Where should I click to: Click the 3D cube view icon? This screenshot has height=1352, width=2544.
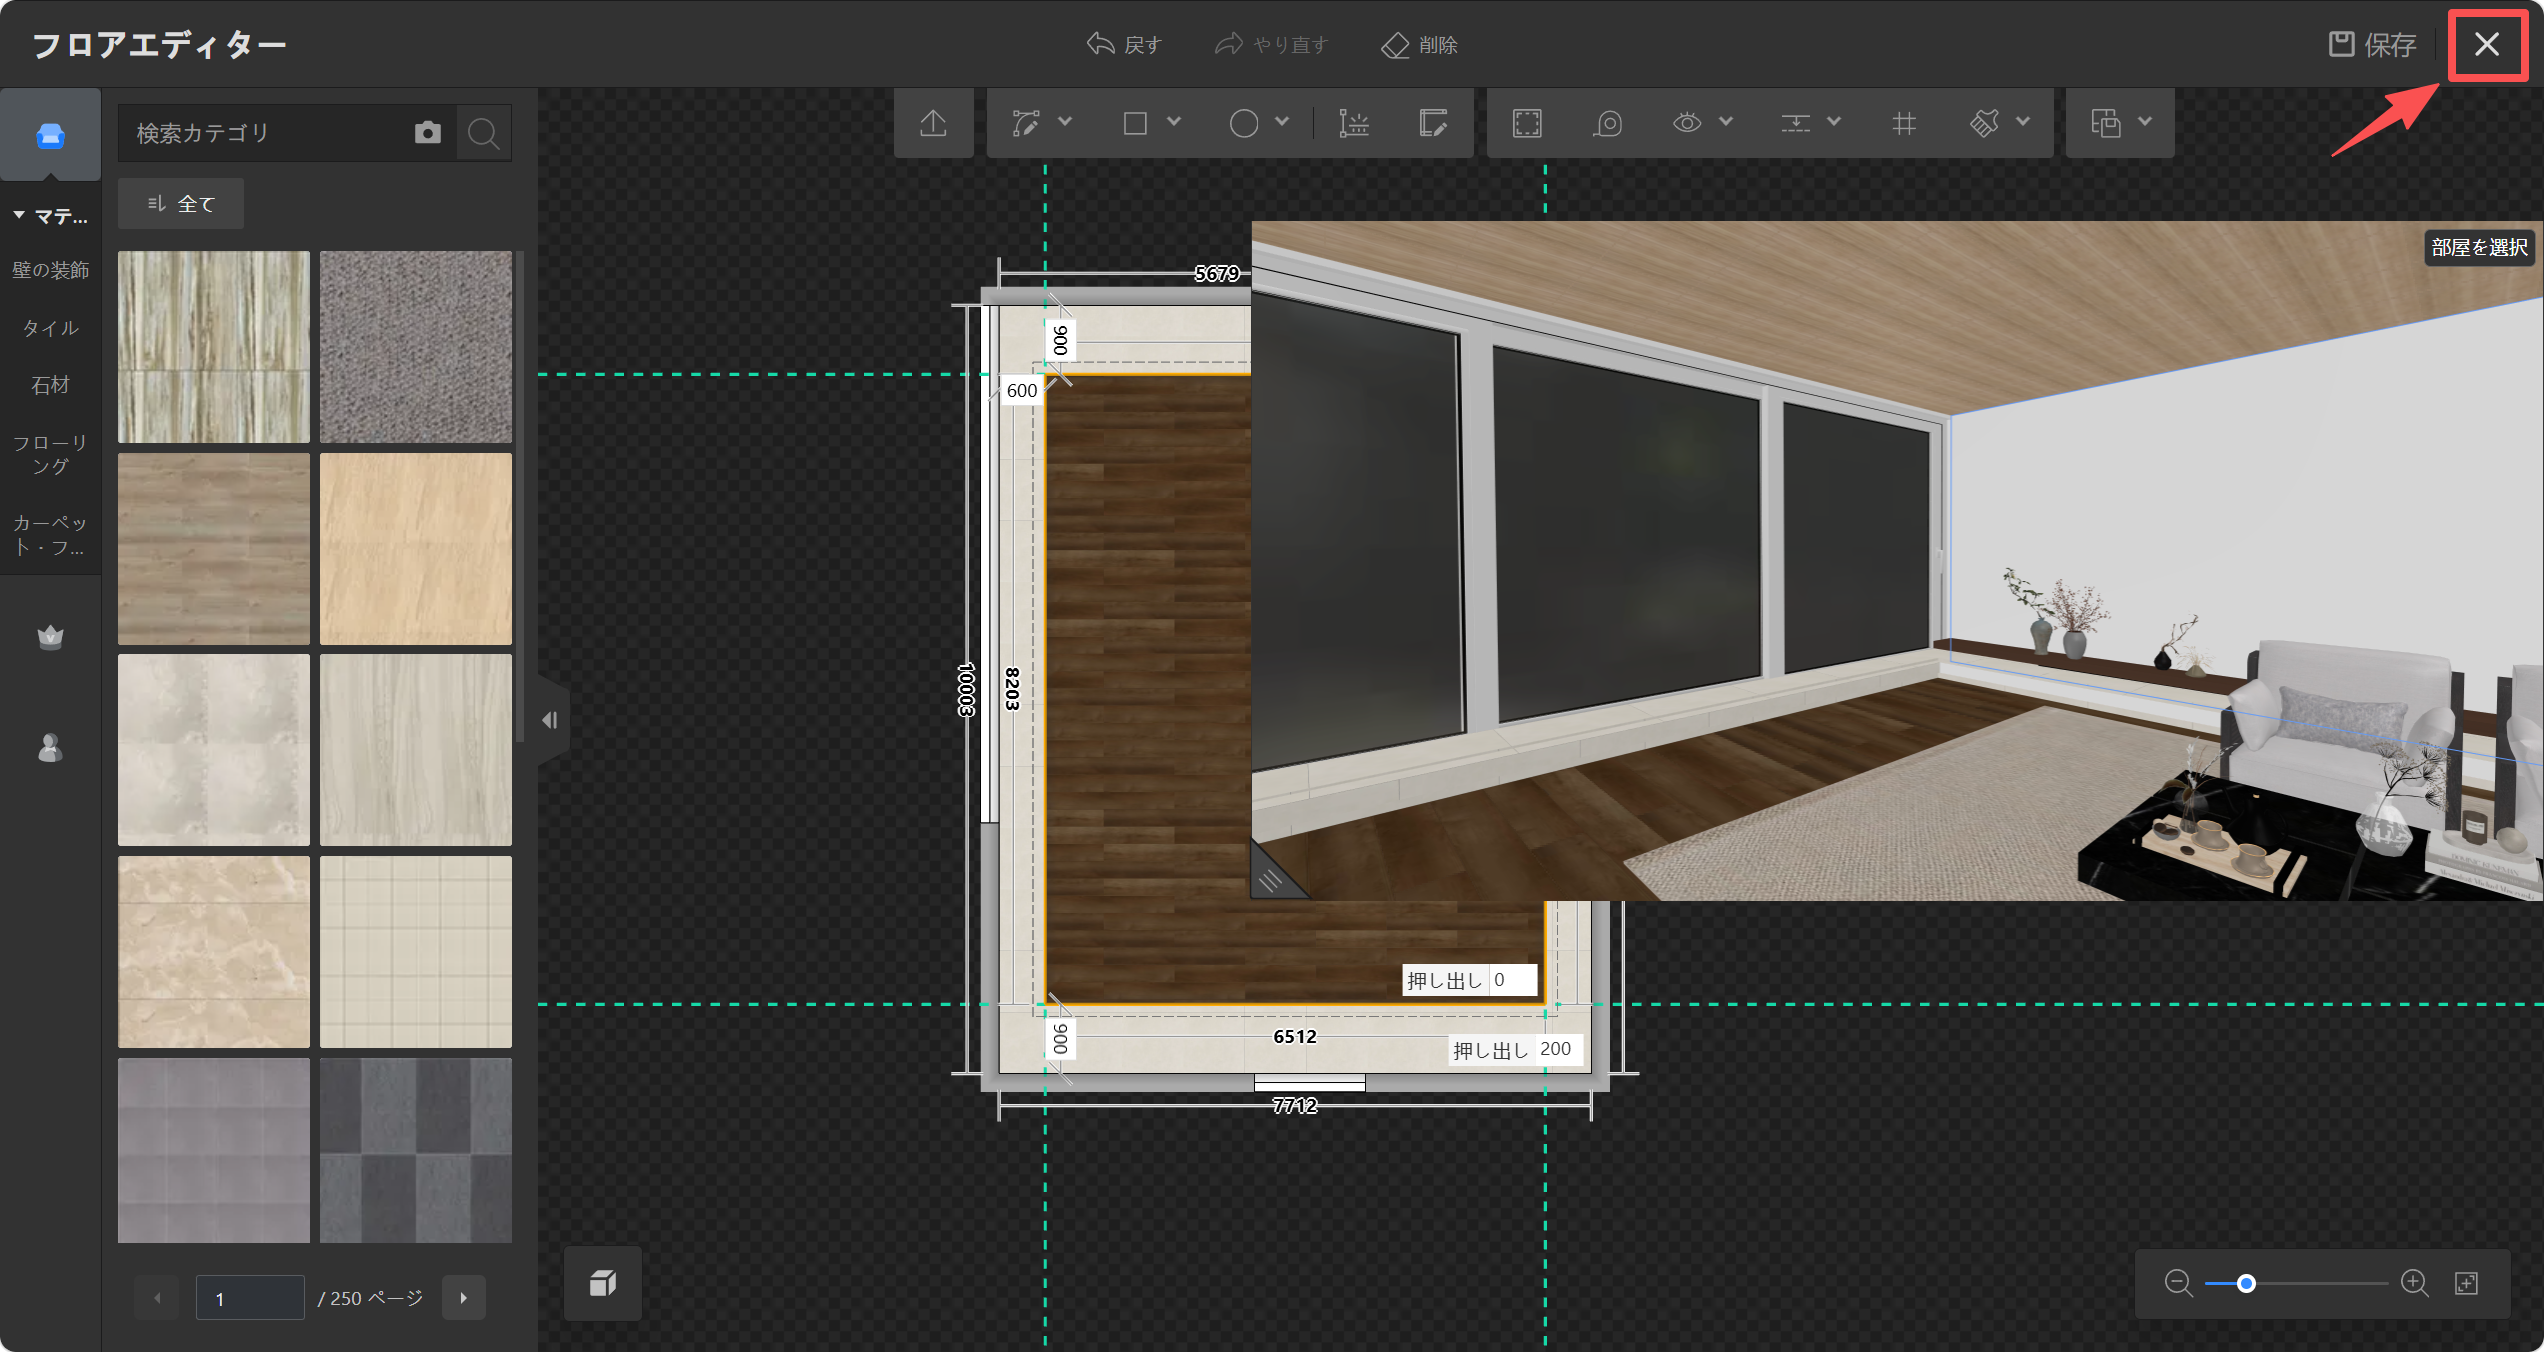pos(603,1283)
